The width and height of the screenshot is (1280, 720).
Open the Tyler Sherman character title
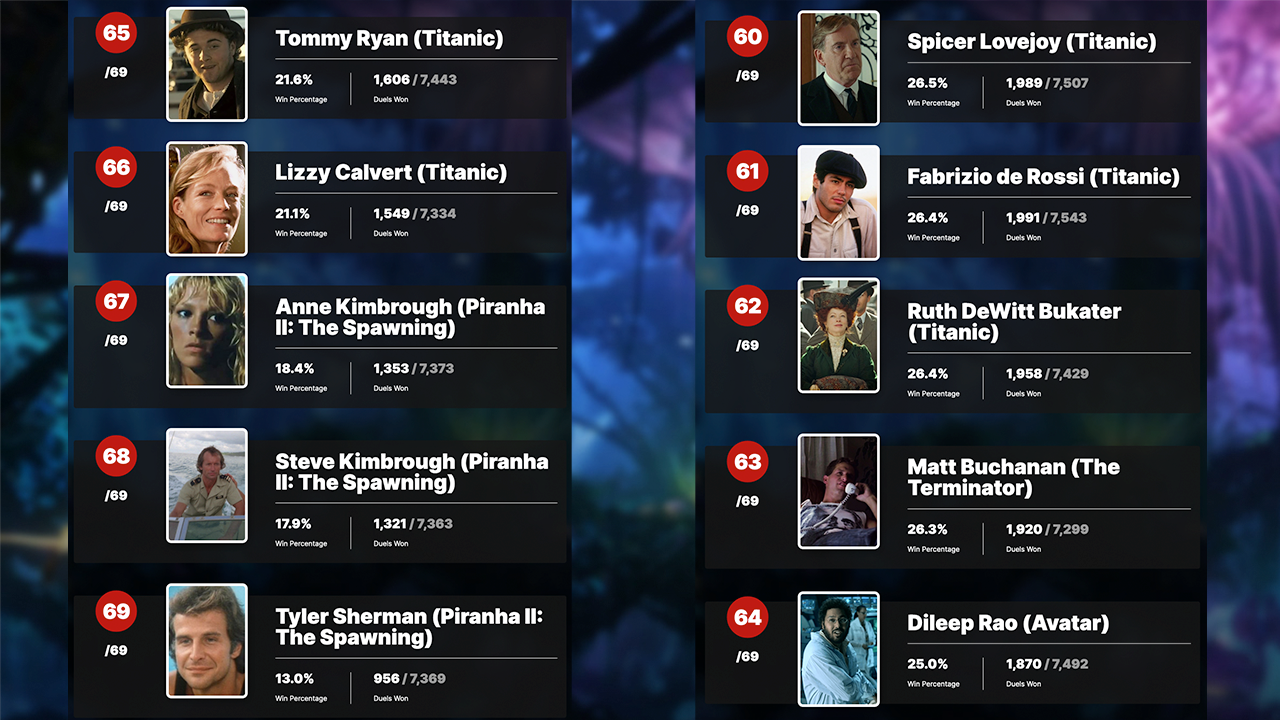pyautogui.click(x=409, y=627)
